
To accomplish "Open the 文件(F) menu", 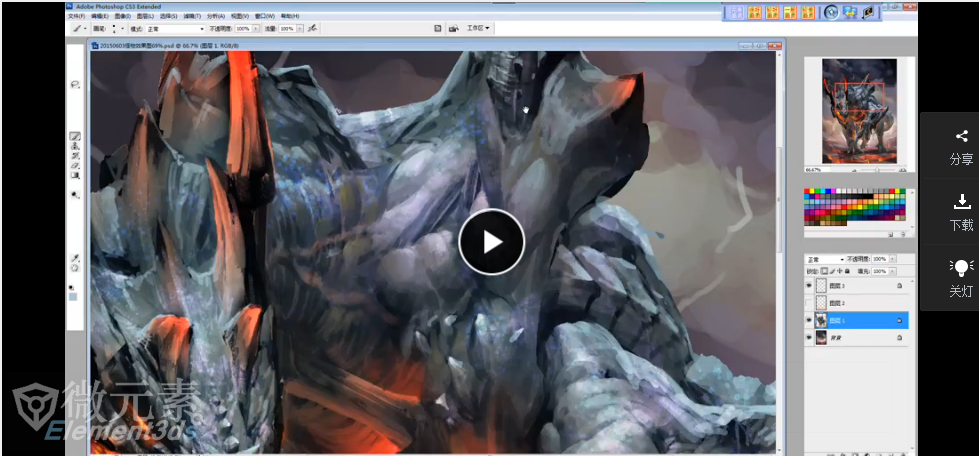I will 76,16.
